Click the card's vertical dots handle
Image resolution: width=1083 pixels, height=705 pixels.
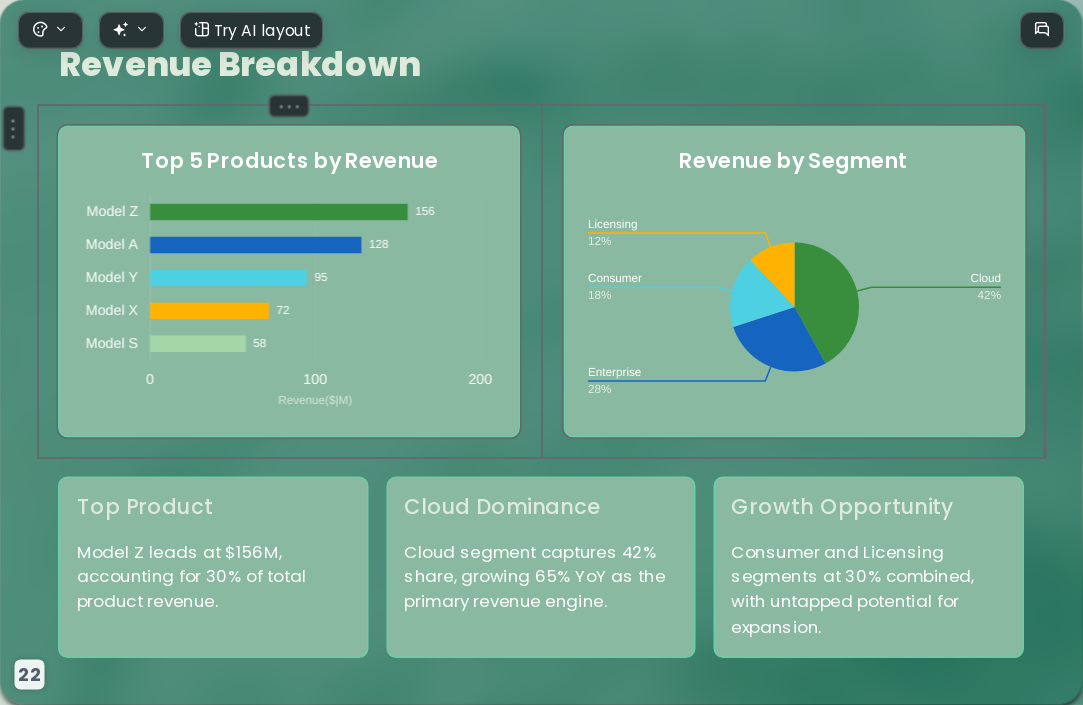click(x=13, y=128)
